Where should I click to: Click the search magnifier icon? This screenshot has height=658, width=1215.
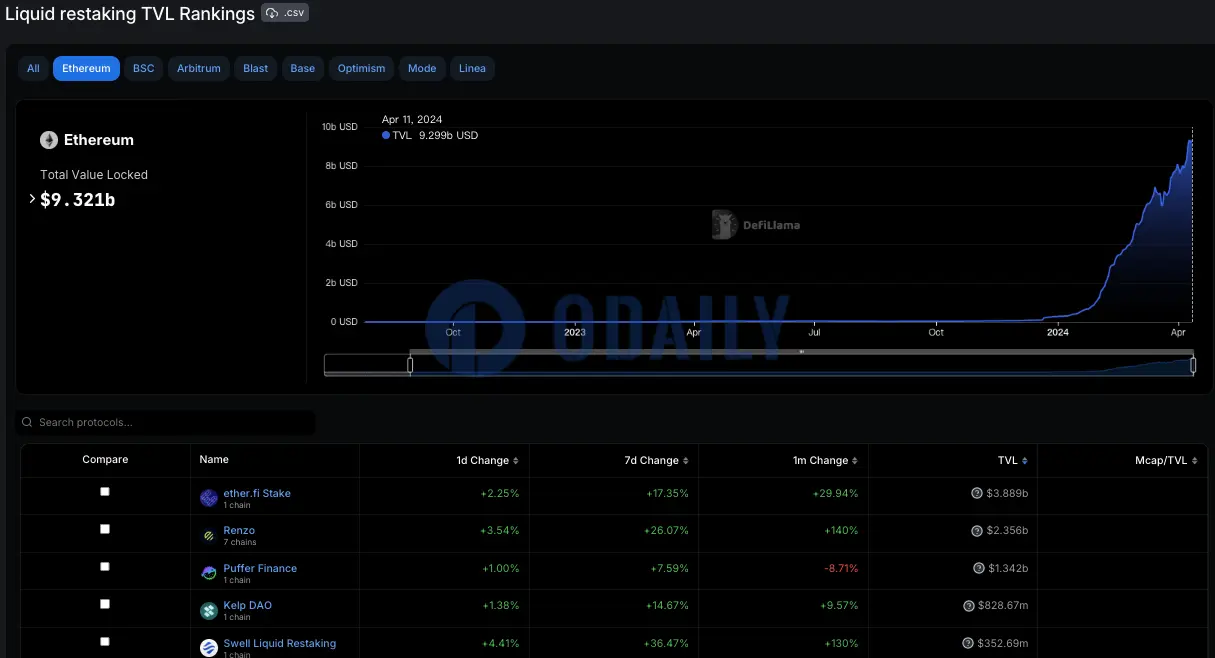pyautogui.click(x=27, y=422)
